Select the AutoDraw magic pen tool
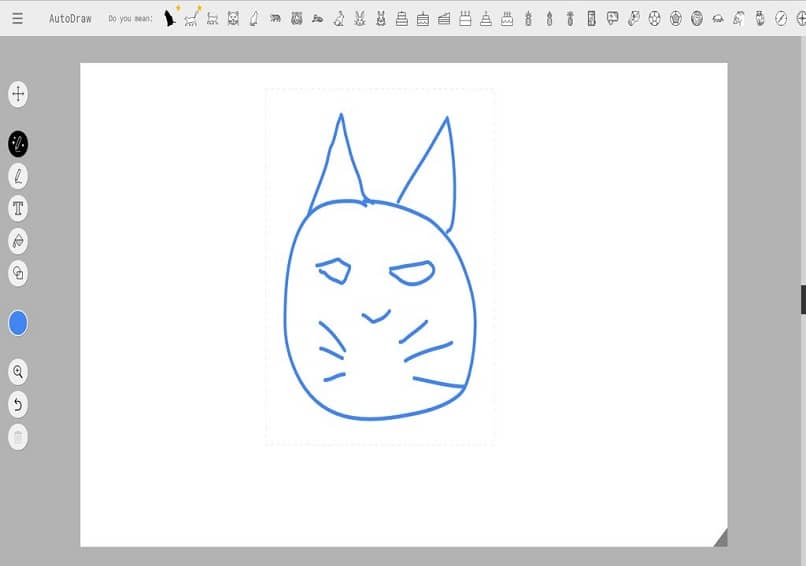 pyautogui.click(x=18, y=144)
